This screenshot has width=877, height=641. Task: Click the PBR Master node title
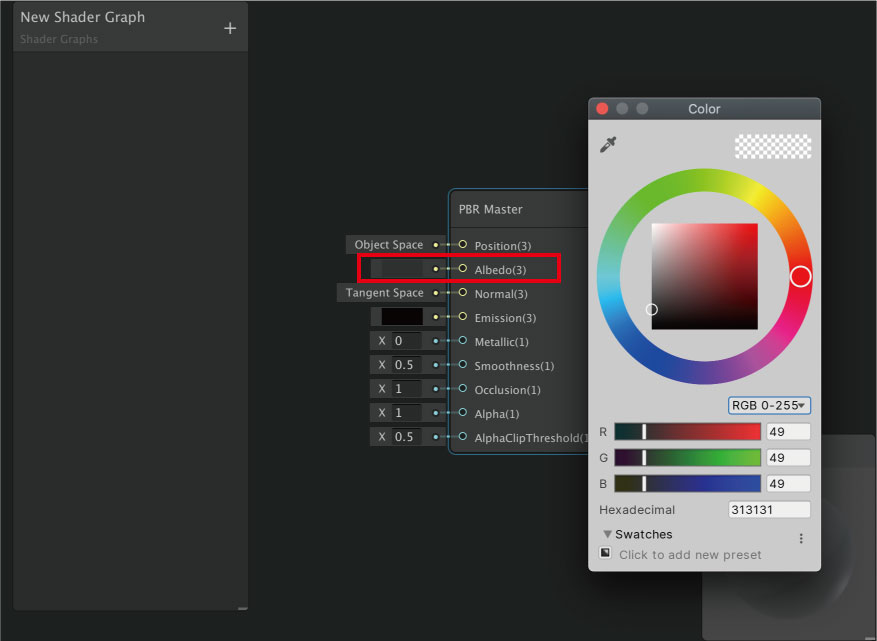491,209
